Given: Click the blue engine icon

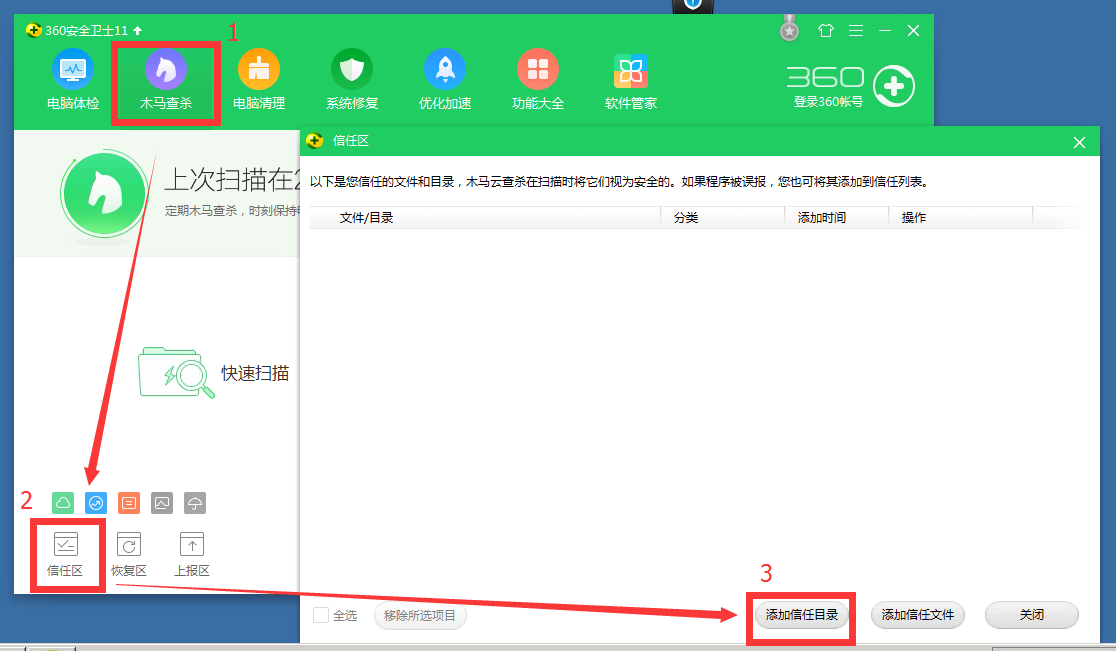Looking at the screenshot, I should pos(95,503).
